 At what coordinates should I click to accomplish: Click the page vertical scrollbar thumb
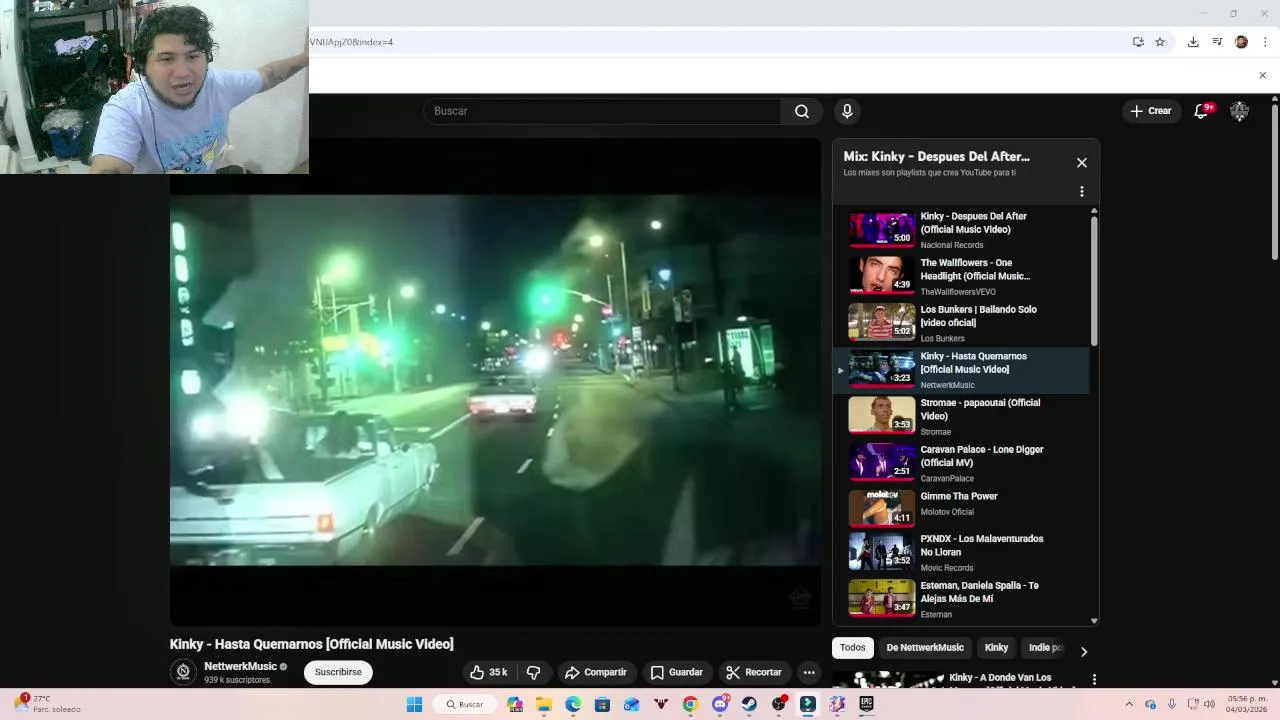pos(1275,181)
